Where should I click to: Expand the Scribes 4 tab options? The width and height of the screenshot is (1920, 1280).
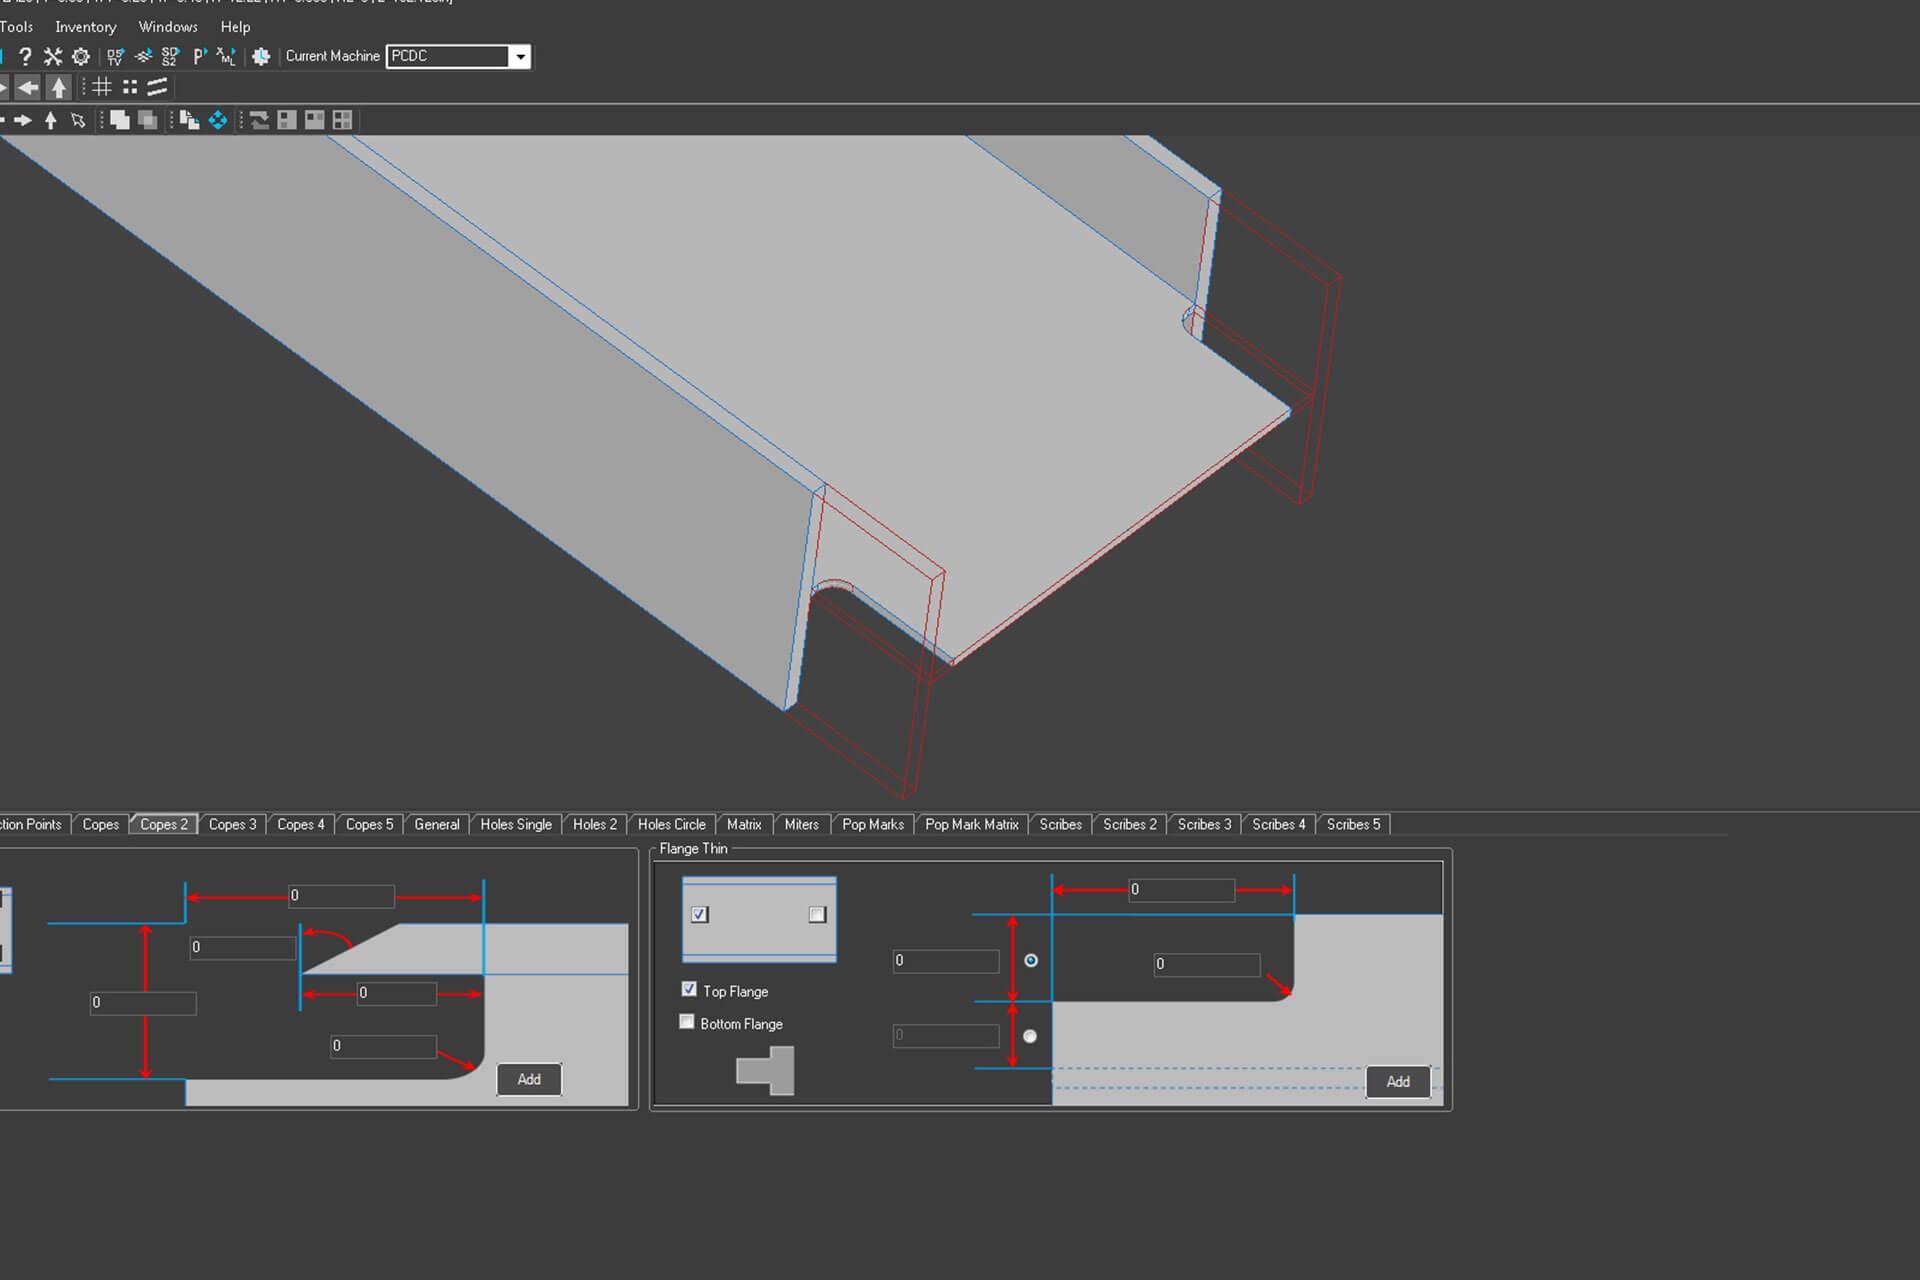(1280, 824)
